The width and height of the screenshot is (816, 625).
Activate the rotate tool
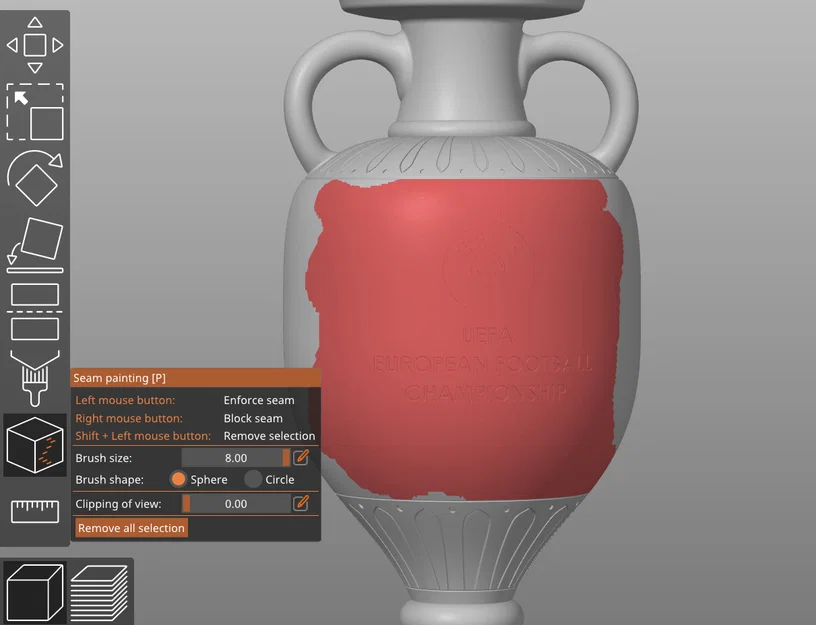(35, 178)
